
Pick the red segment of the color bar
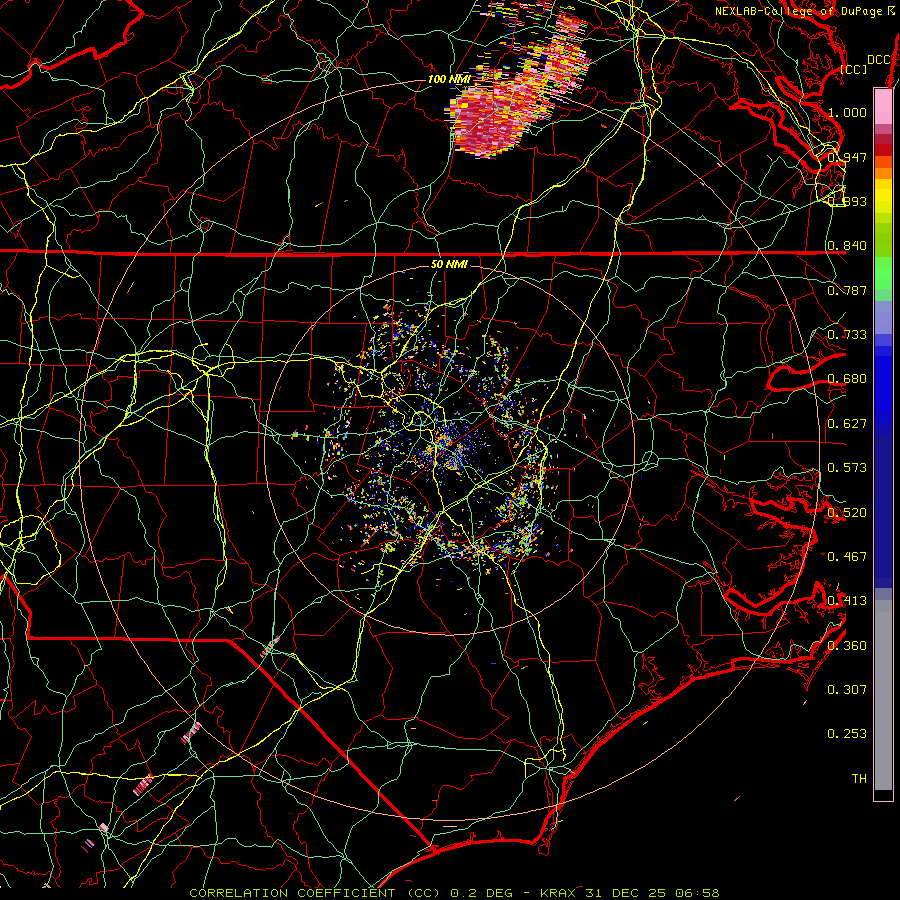tap(883, 150)
